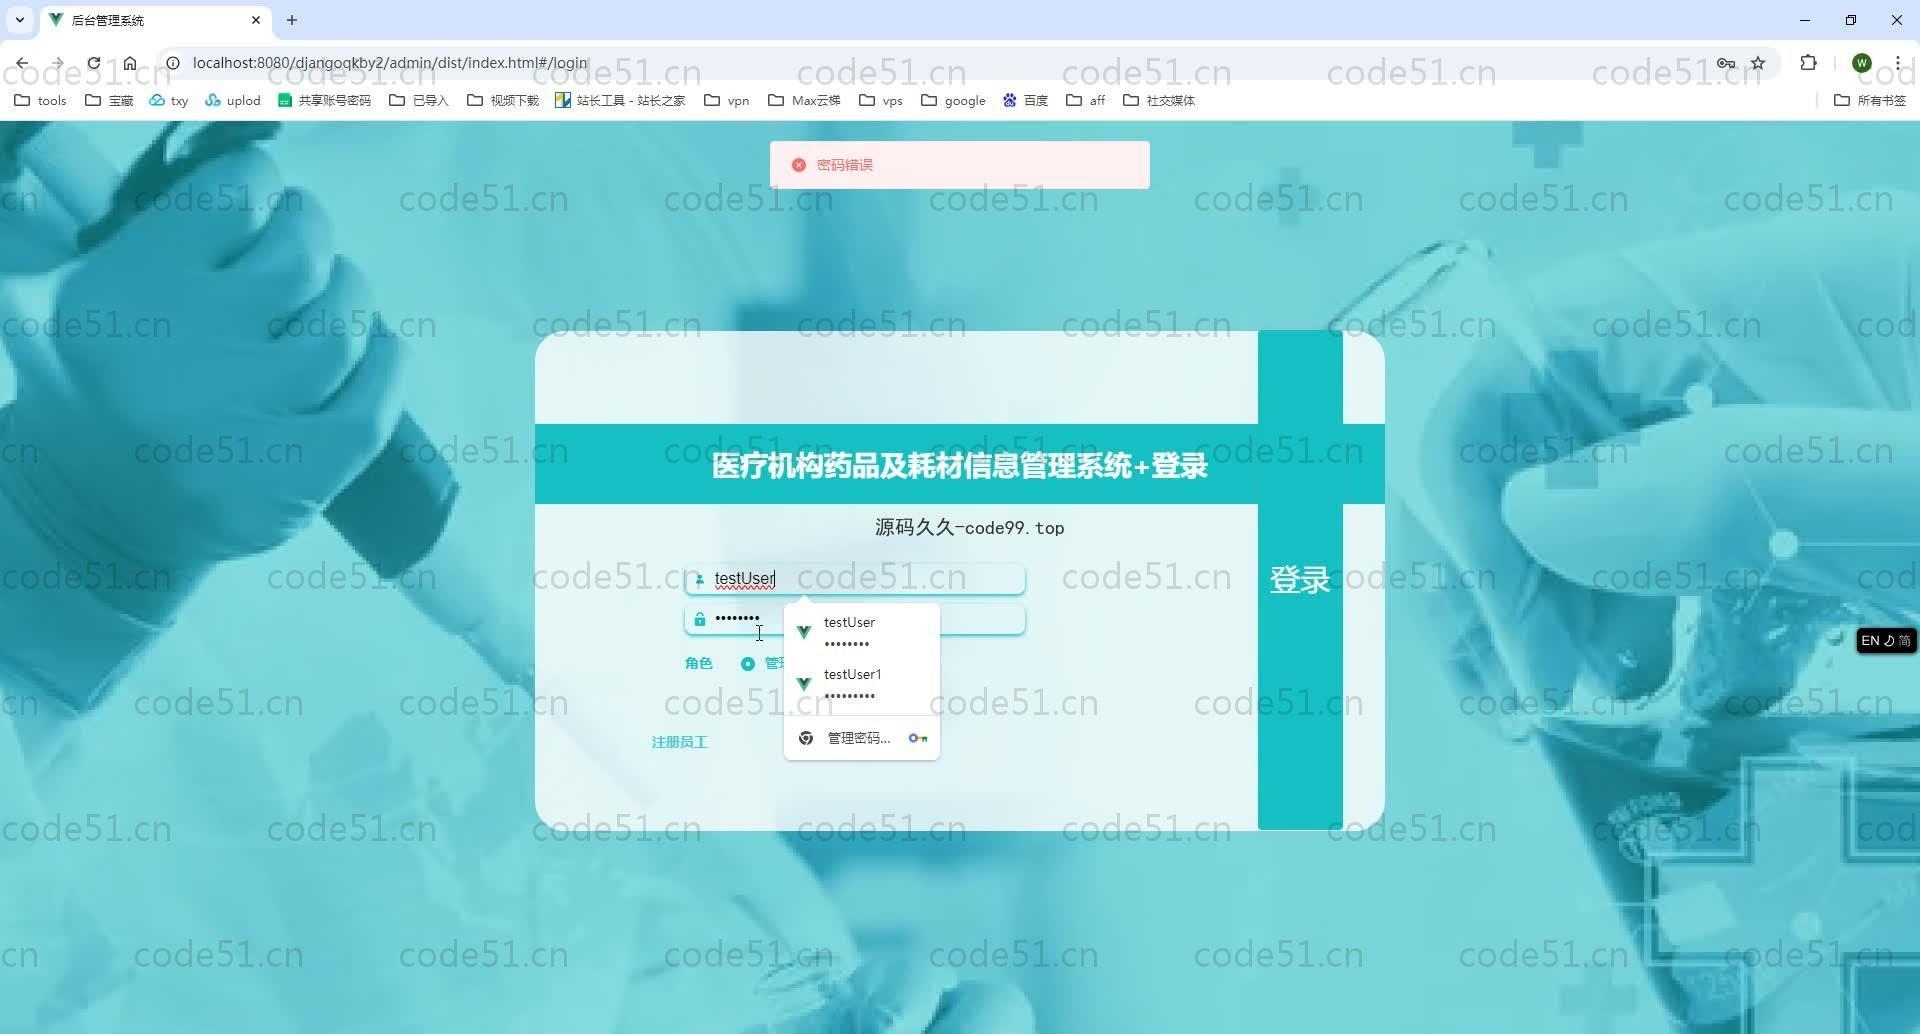Open the profile avatar W
1920x1034 pixels.
point(1861,63)
